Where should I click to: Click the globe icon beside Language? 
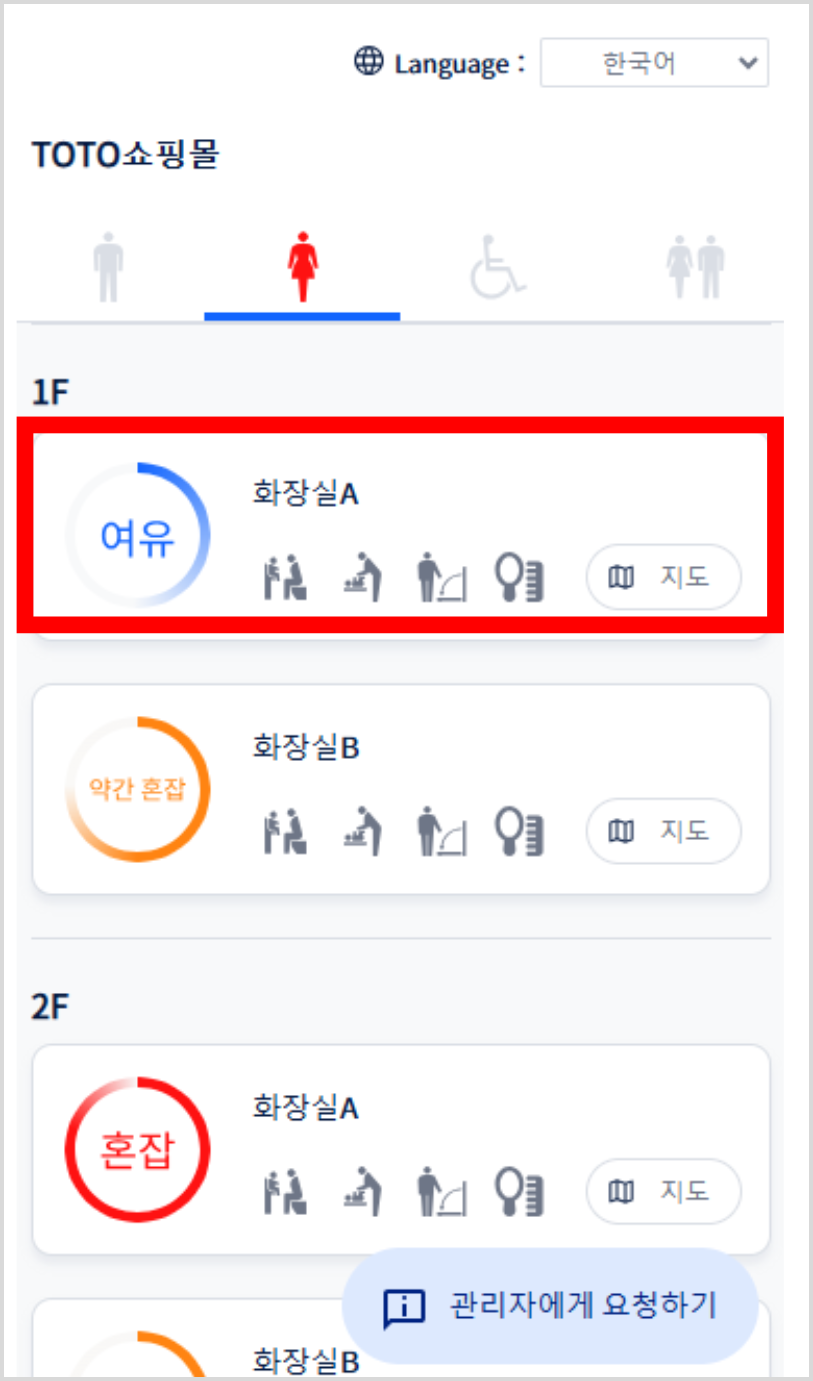coord(369,62)
